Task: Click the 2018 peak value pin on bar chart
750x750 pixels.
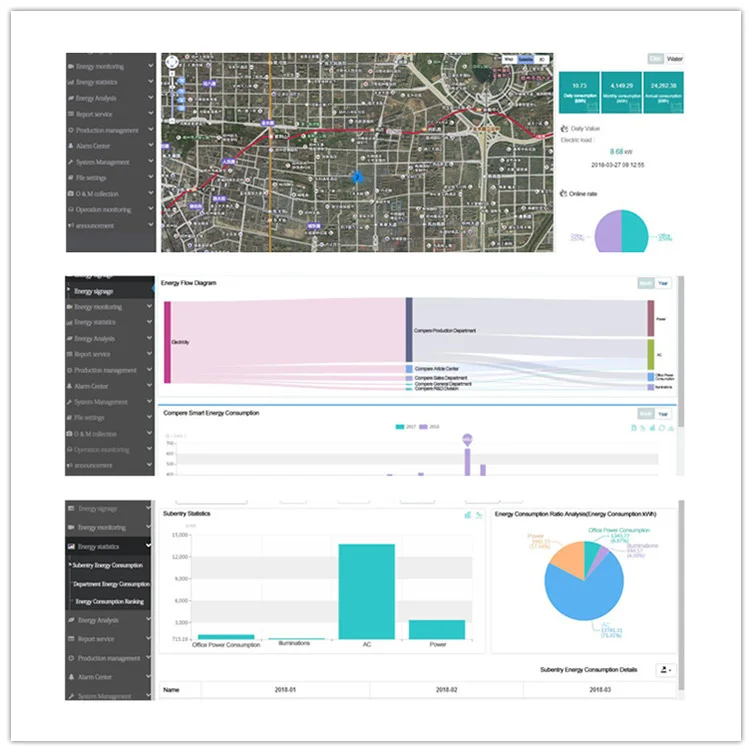Action: [x=467, y=439]
